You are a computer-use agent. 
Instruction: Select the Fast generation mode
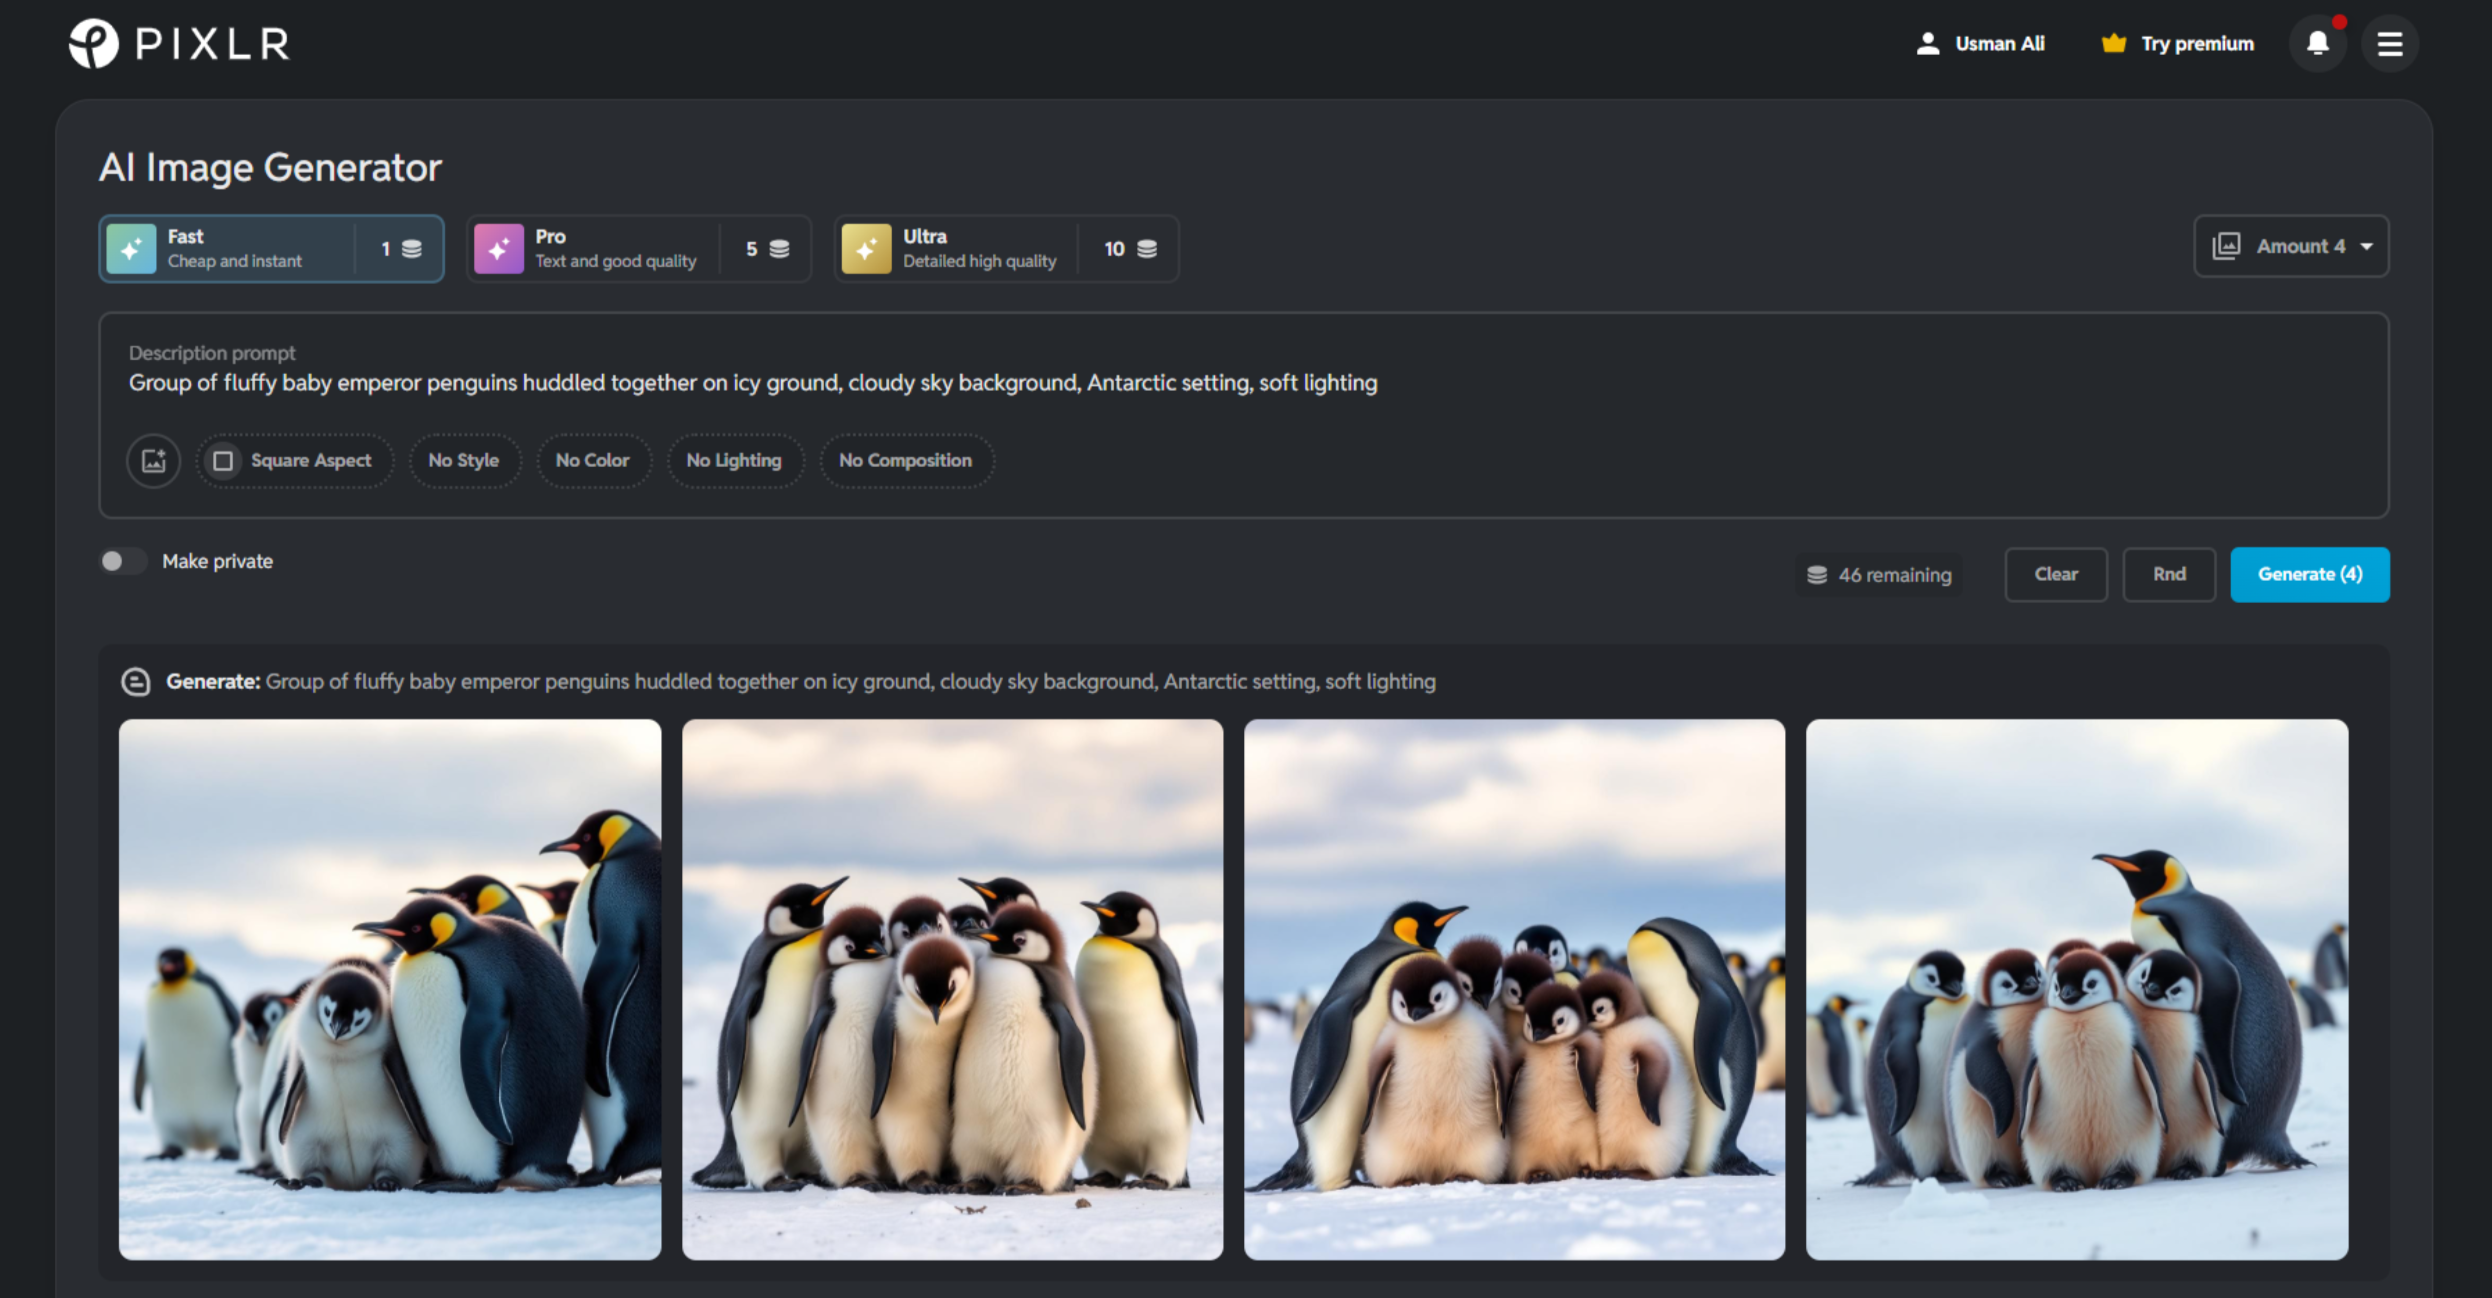(271, 249)
